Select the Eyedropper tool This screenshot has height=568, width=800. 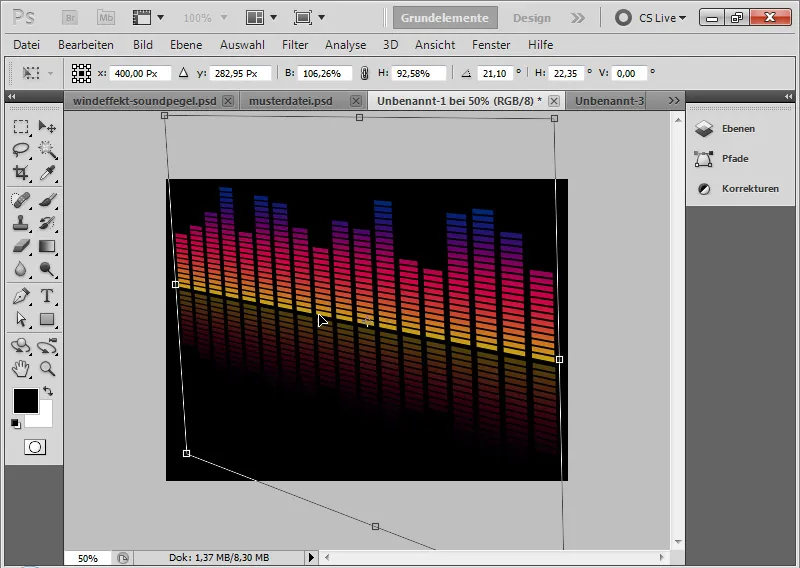pyautogui.click(x=47, y=172)
